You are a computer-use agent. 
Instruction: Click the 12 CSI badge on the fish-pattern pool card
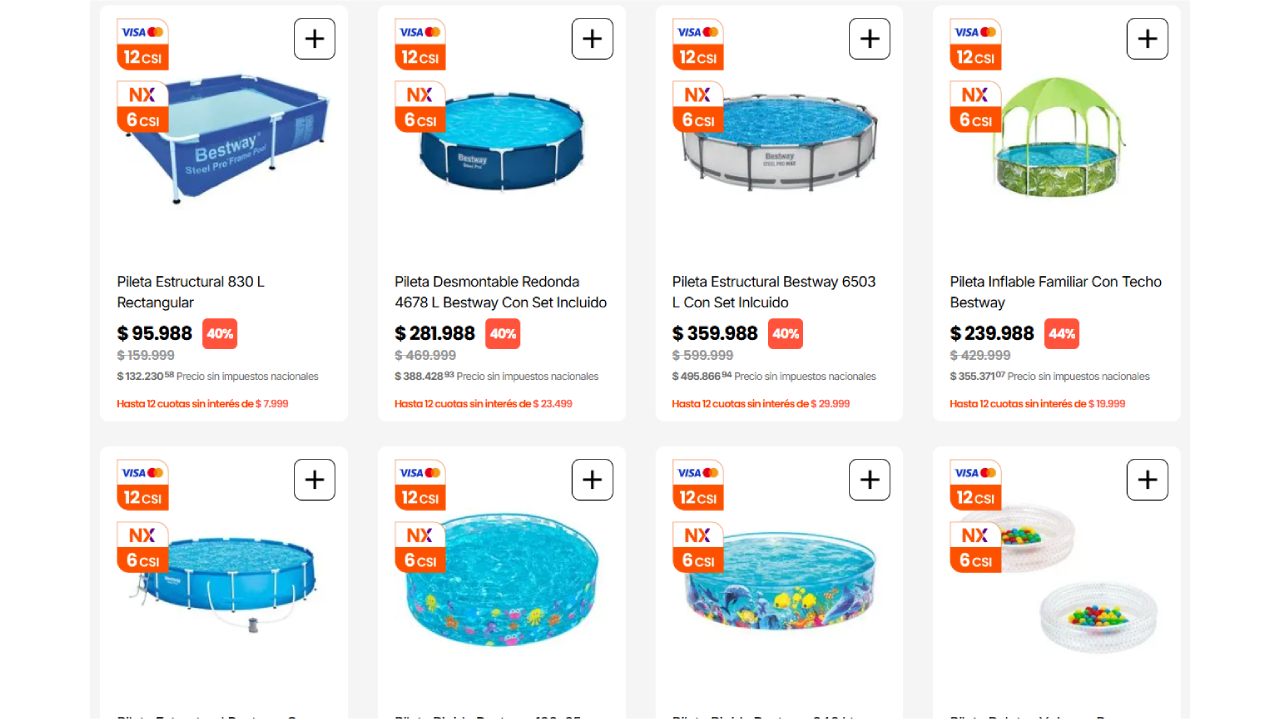point(697,497)
